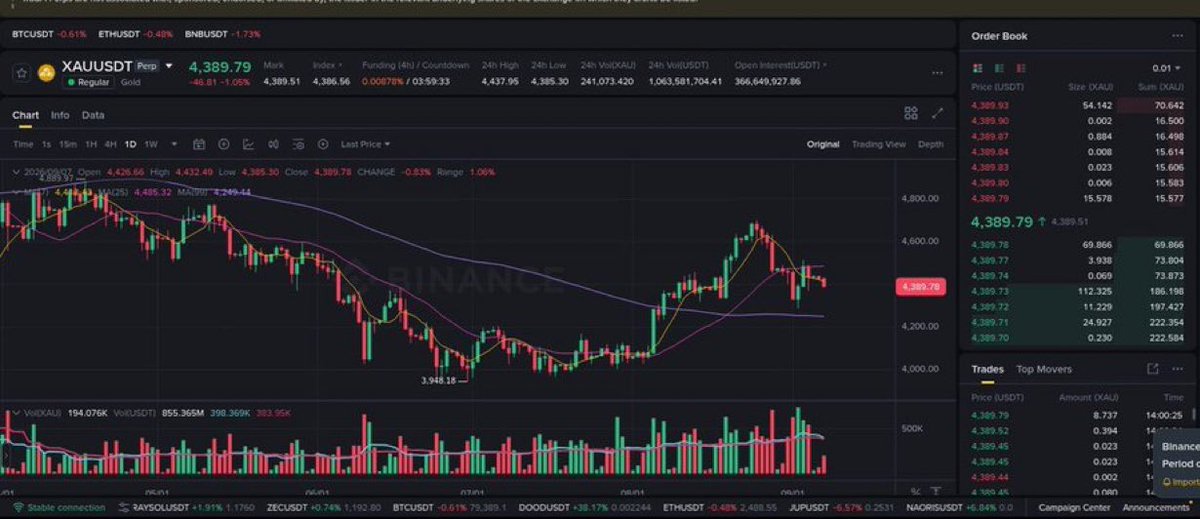
Task: Open the XAUUSDT pair selector dropdown arrow
Action: (x=169, y=66)
